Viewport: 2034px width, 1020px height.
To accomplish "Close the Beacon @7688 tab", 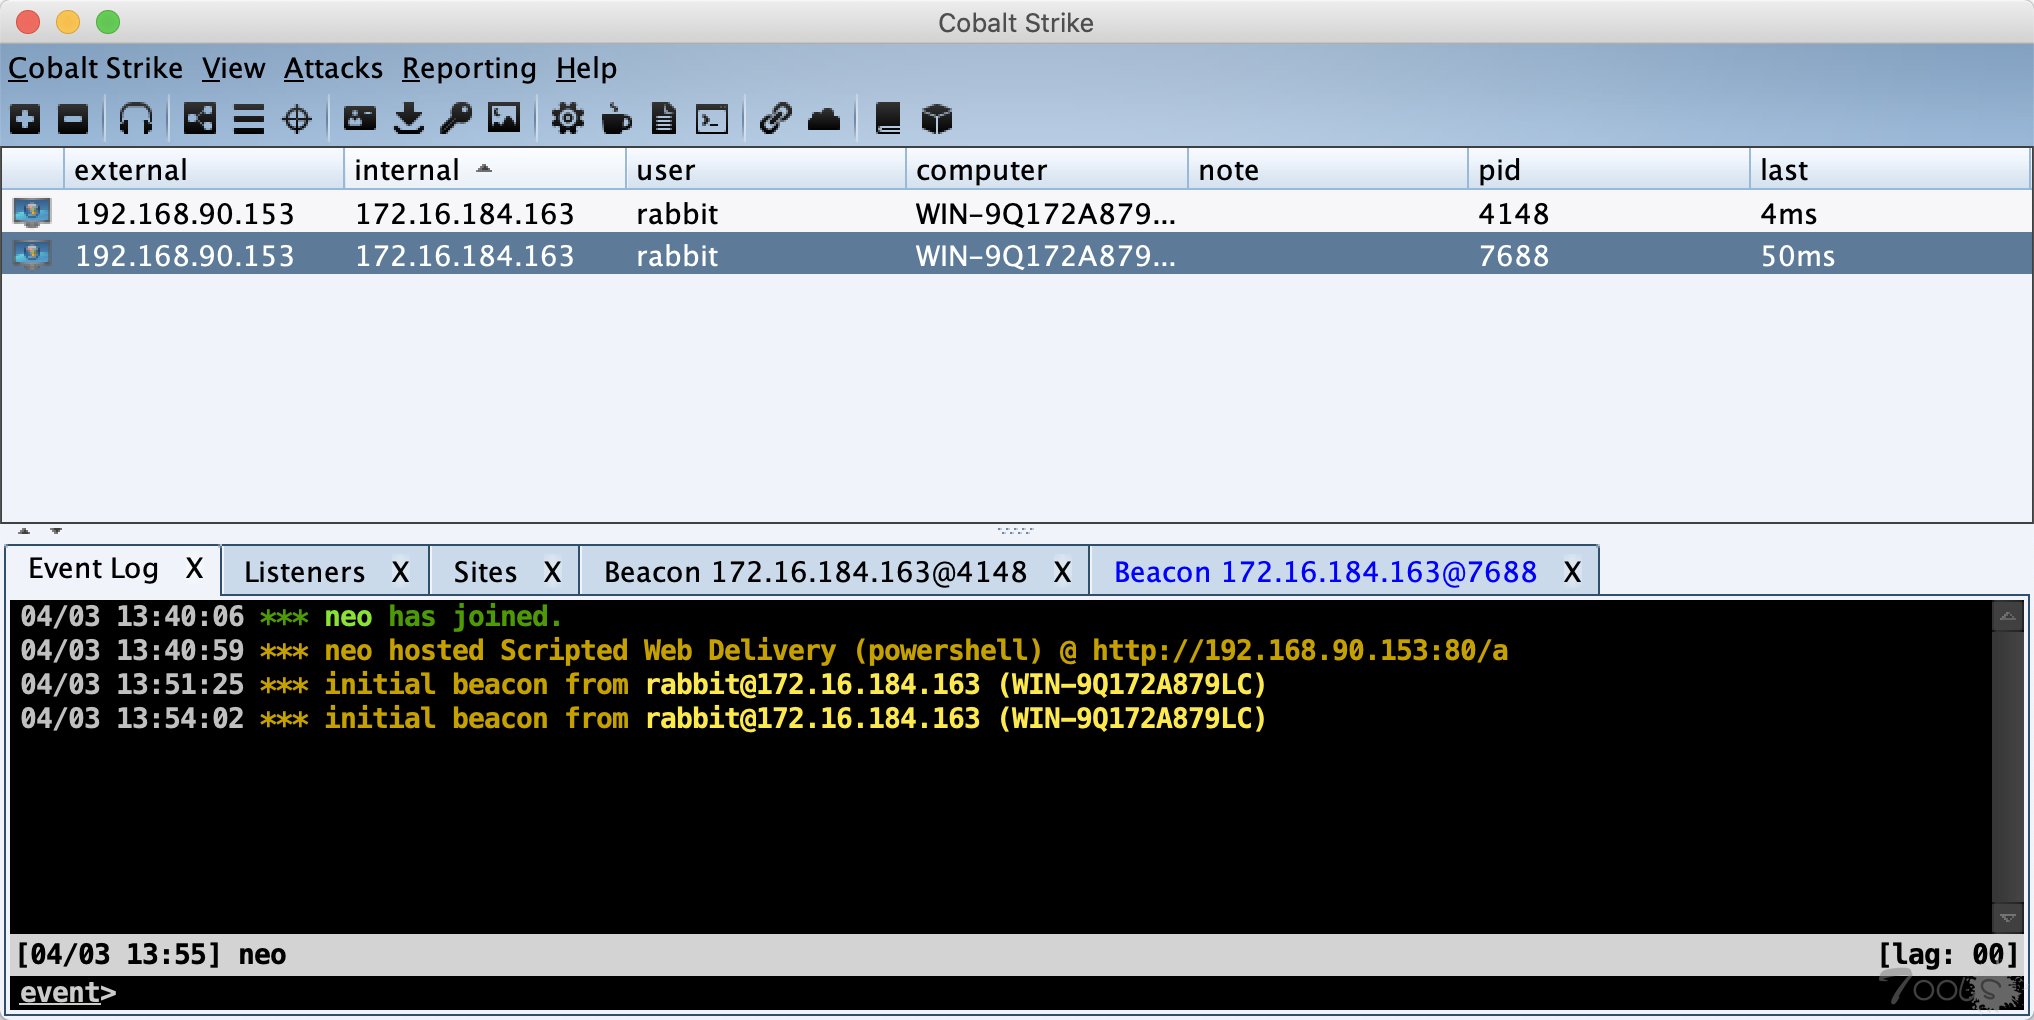I will [1573, 572].
